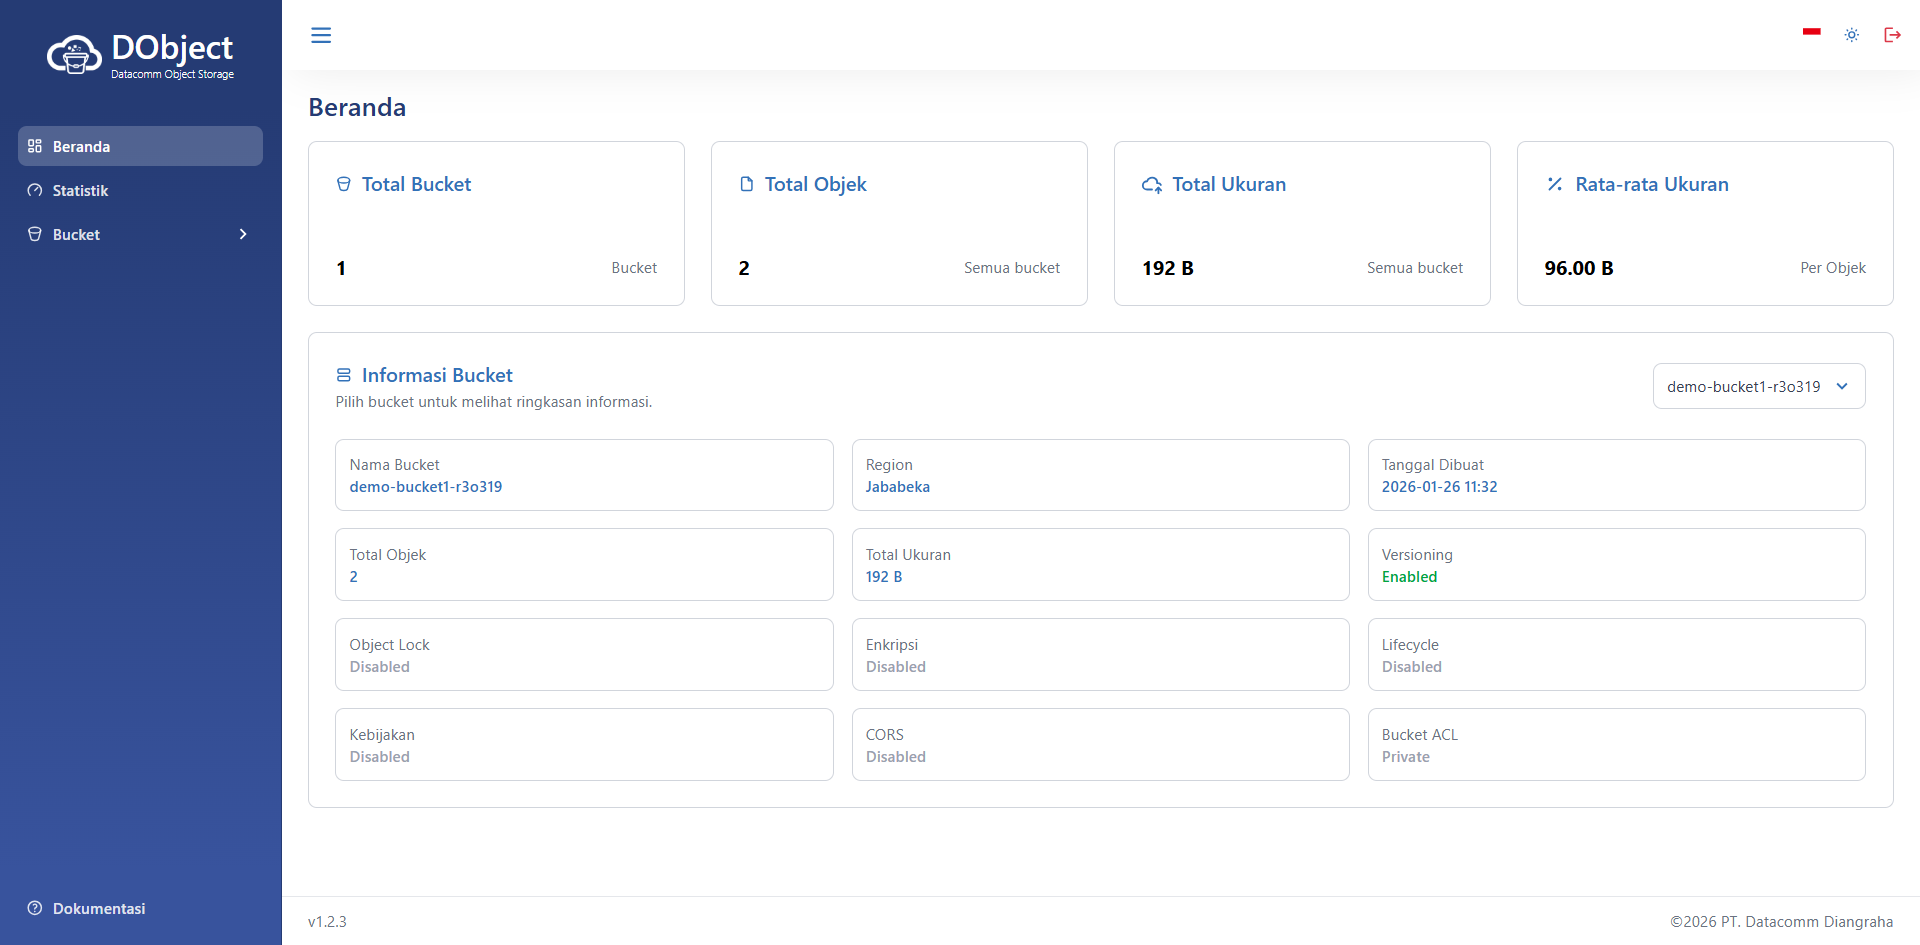Image resolution: width=1920 pixels, height=945 pixels.
Task: Click the DObject logo
Action: pos(141,56)
